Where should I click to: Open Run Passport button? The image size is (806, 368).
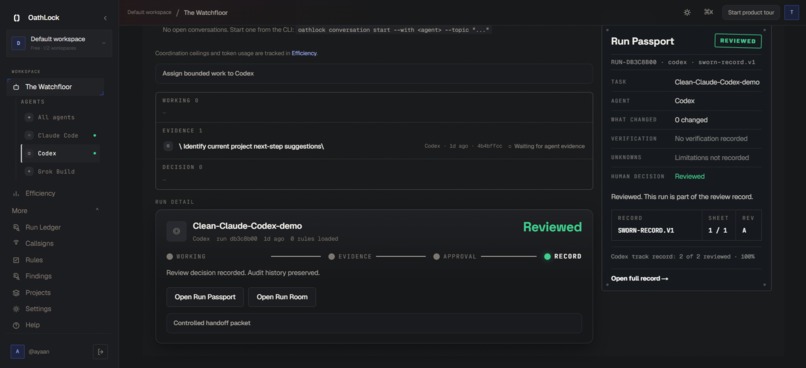click(205, 297)
